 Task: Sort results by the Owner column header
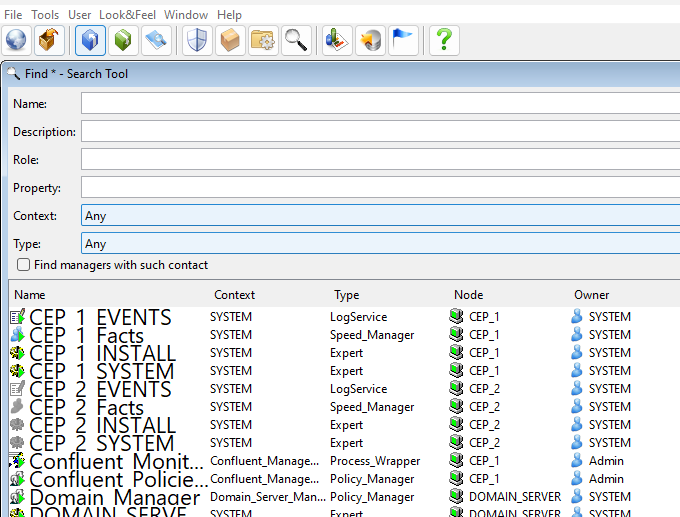[592, 295]
